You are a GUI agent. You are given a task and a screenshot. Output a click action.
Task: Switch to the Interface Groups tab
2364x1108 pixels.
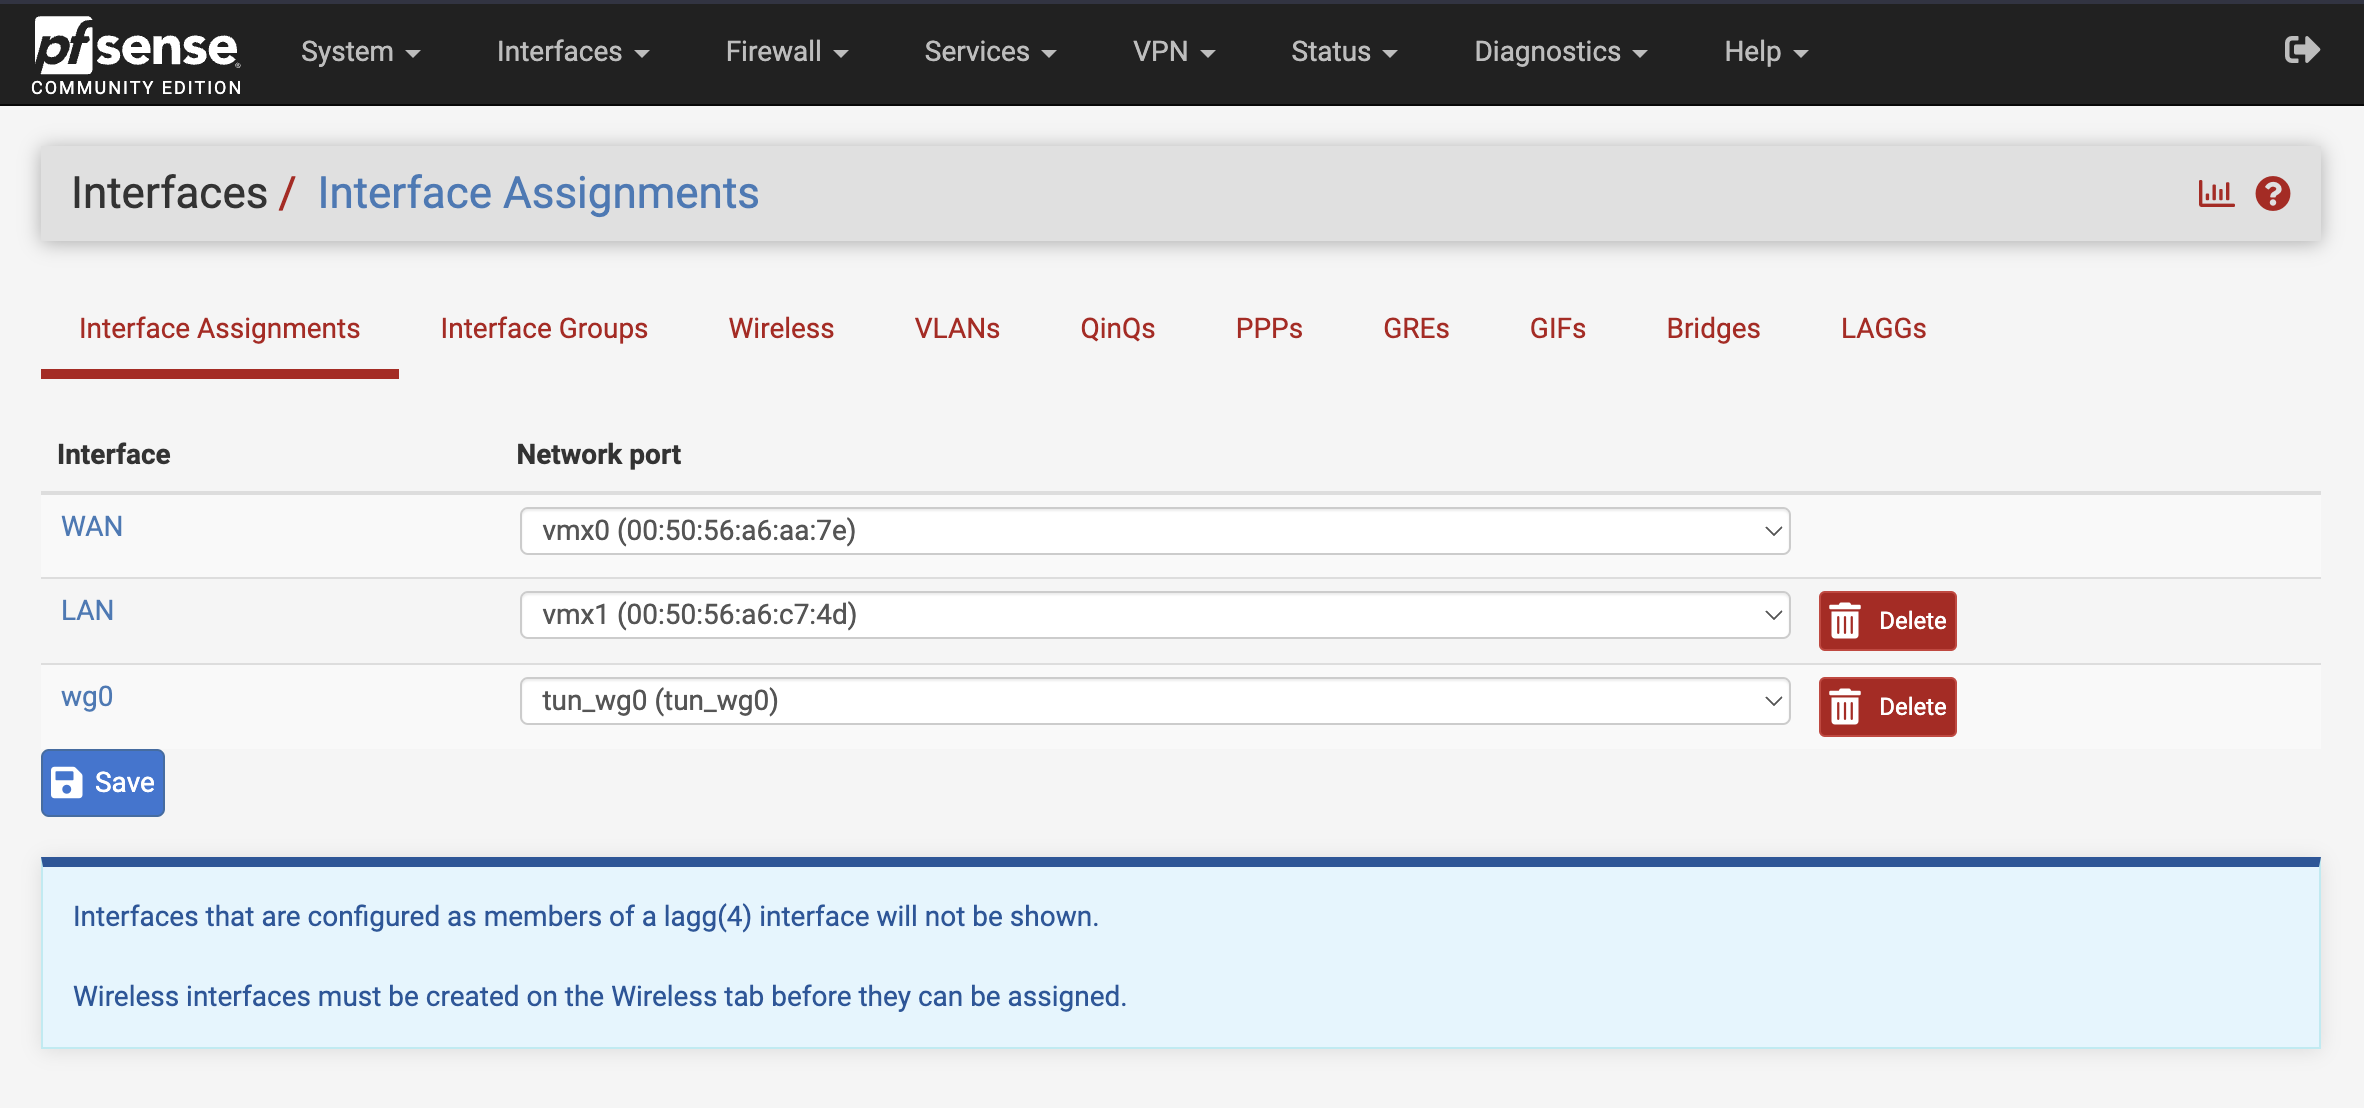(x=544, y=328)
